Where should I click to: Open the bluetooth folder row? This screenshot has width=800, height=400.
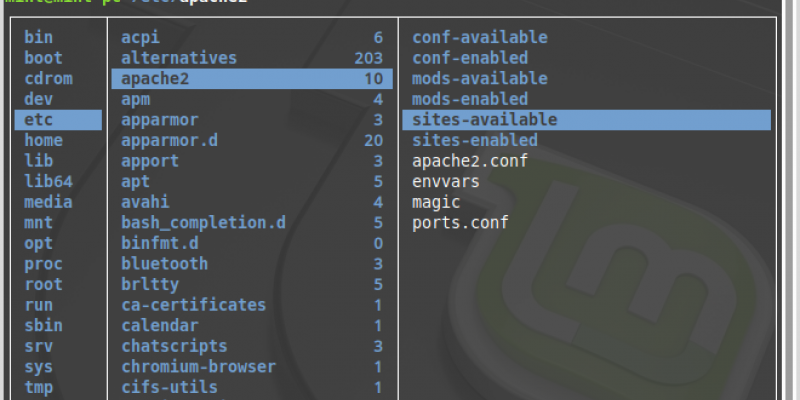click(252, 264)
